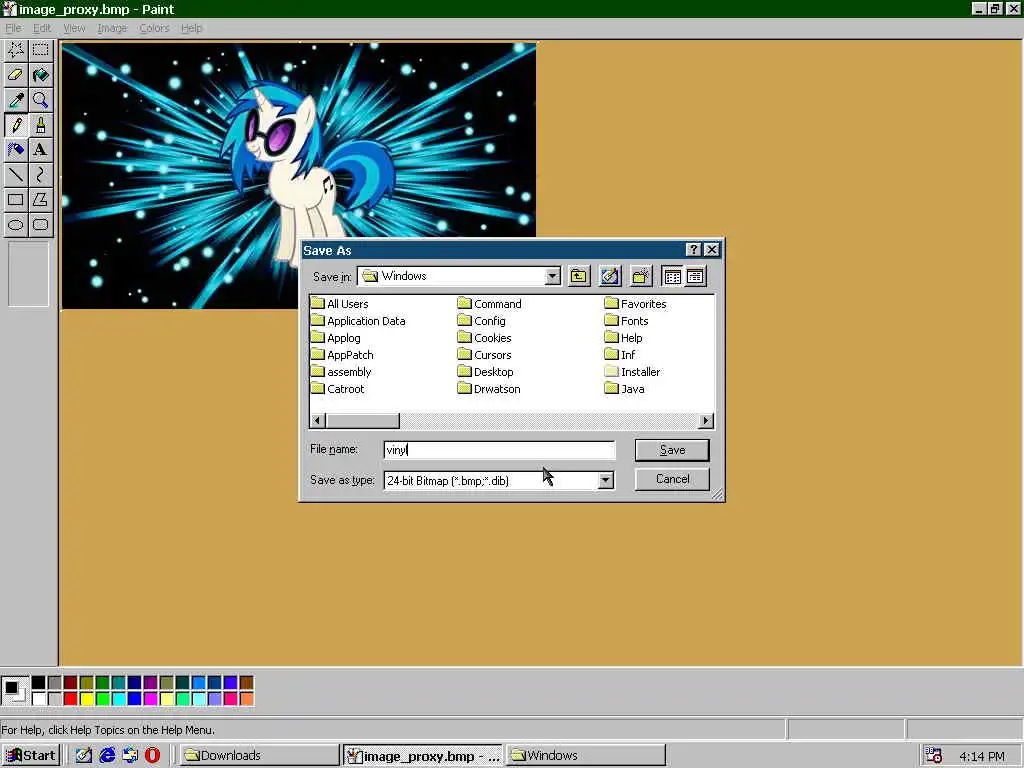Pick the Fill With Color bucket tool
The width and height of the screenshot is (1024, 768).
(40, 75)
